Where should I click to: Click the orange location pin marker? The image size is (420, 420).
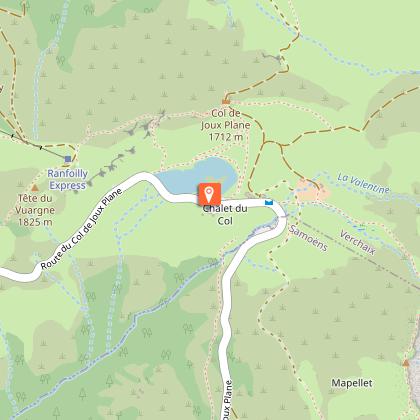tap(209, 194)
